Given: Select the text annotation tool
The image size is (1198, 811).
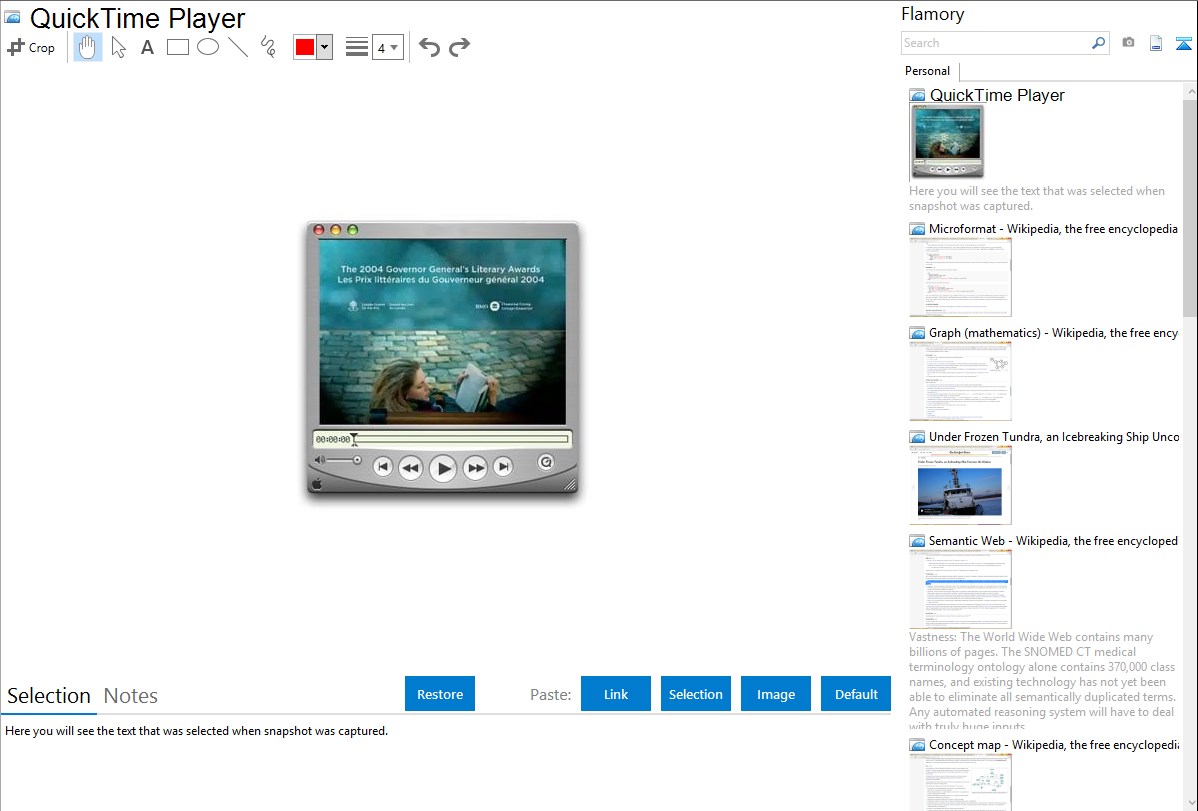Looking at the screenshot, I should (147, 47).
